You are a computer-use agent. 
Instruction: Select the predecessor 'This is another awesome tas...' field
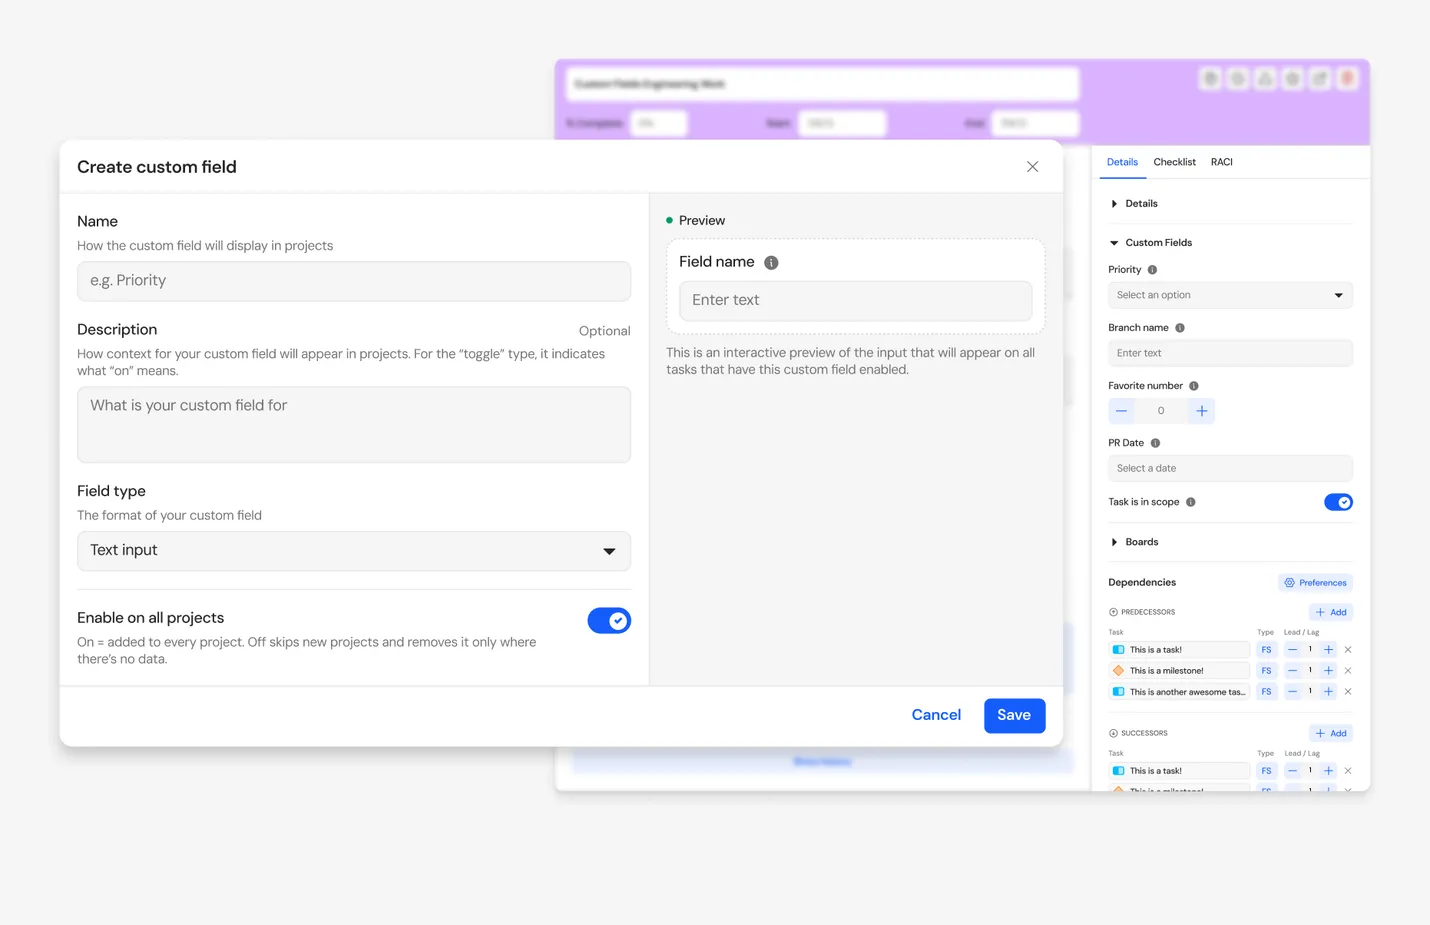point(1179,692)
